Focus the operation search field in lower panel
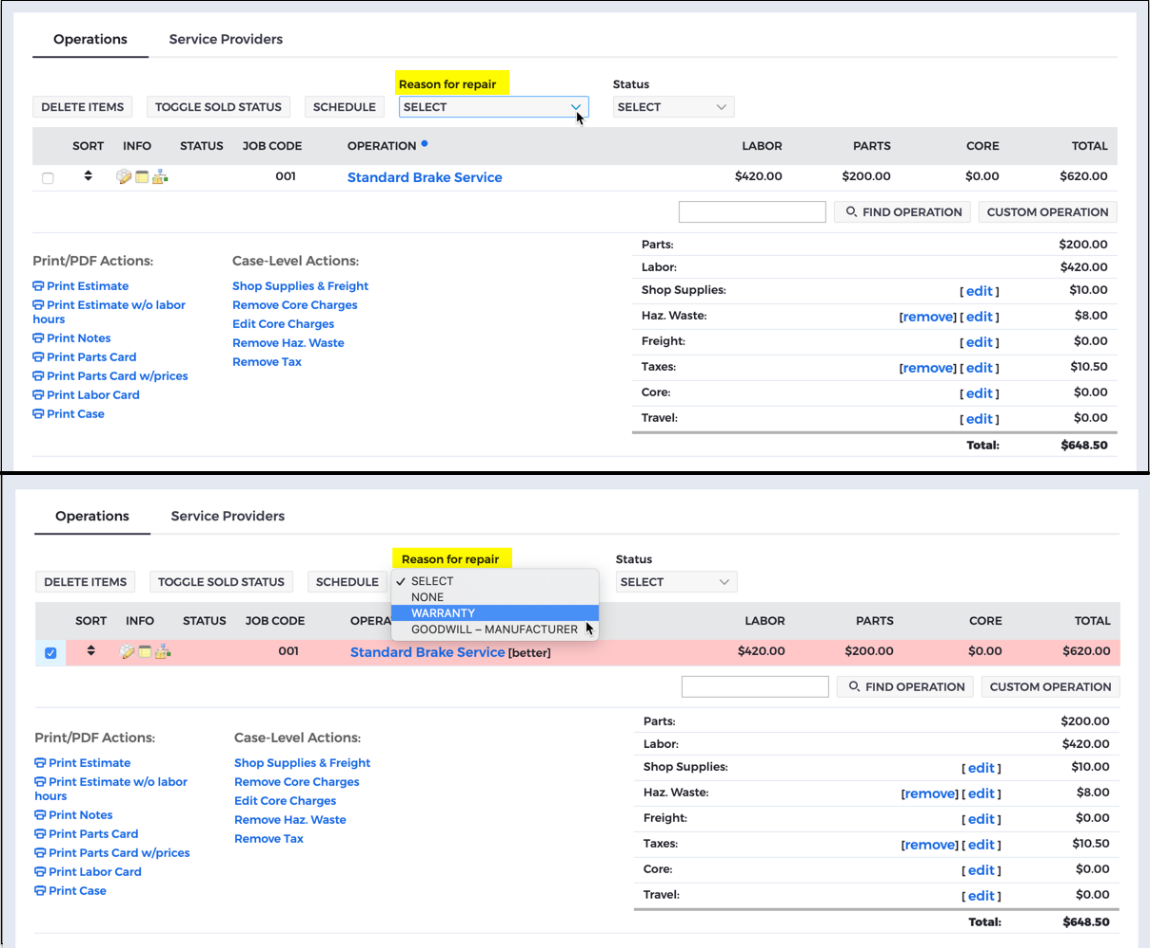This screenshot has width=1150, height=948. tap(755, 687)
